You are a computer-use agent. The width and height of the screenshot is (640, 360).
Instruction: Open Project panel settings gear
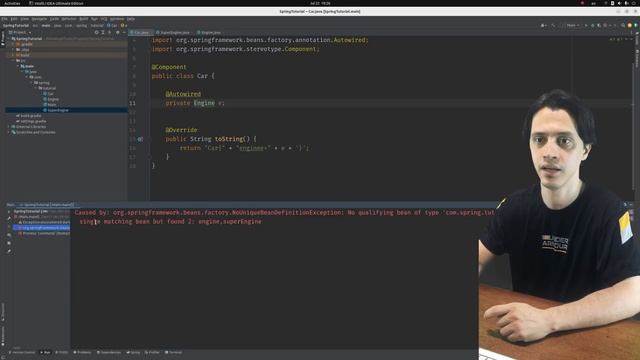pyautogui.click(x=118, y=32)
